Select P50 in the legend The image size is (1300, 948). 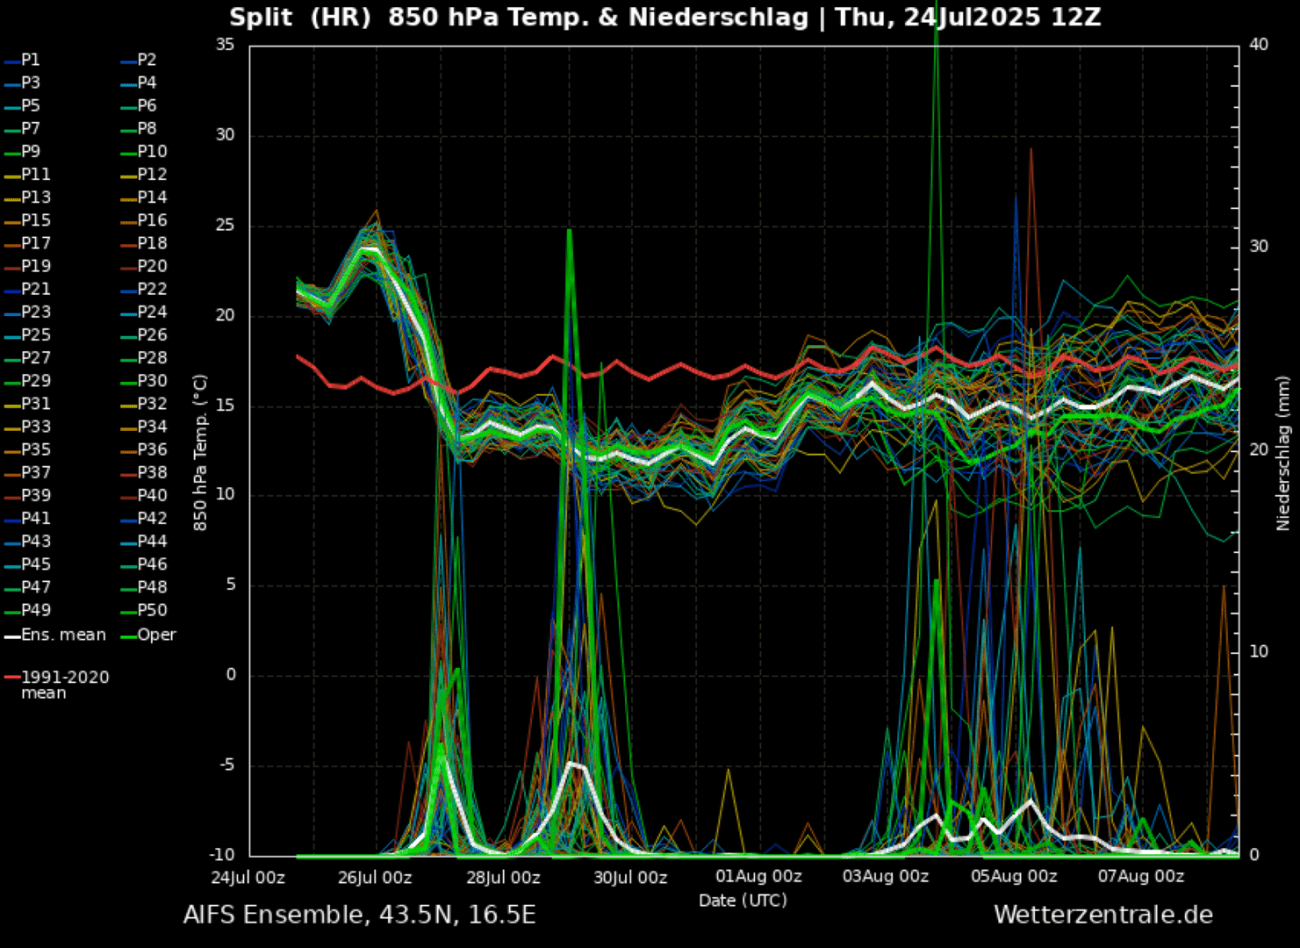coord(152,610)
